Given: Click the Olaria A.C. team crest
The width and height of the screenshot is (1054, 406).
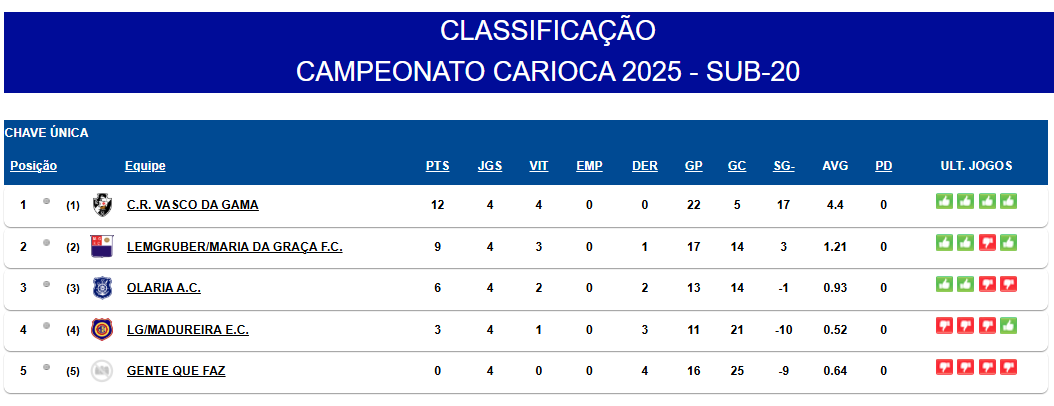Looking at the screenshot, I should 102,288.
